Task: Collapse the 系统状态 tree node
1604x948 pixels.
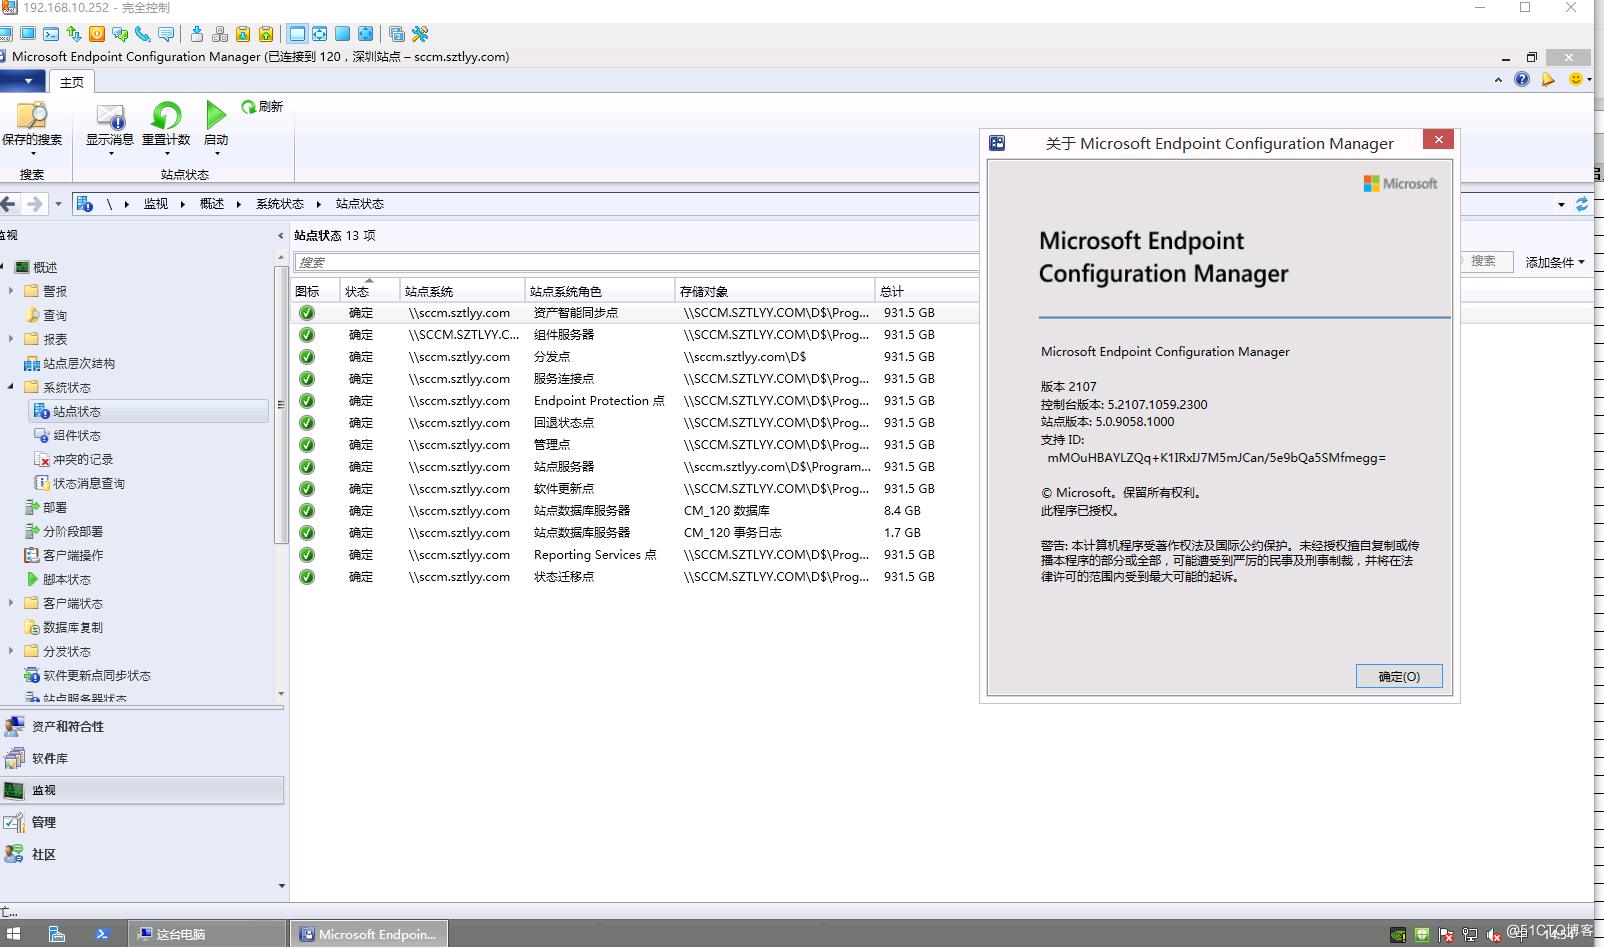Action: pyautogui.click(x=10, y=387)
